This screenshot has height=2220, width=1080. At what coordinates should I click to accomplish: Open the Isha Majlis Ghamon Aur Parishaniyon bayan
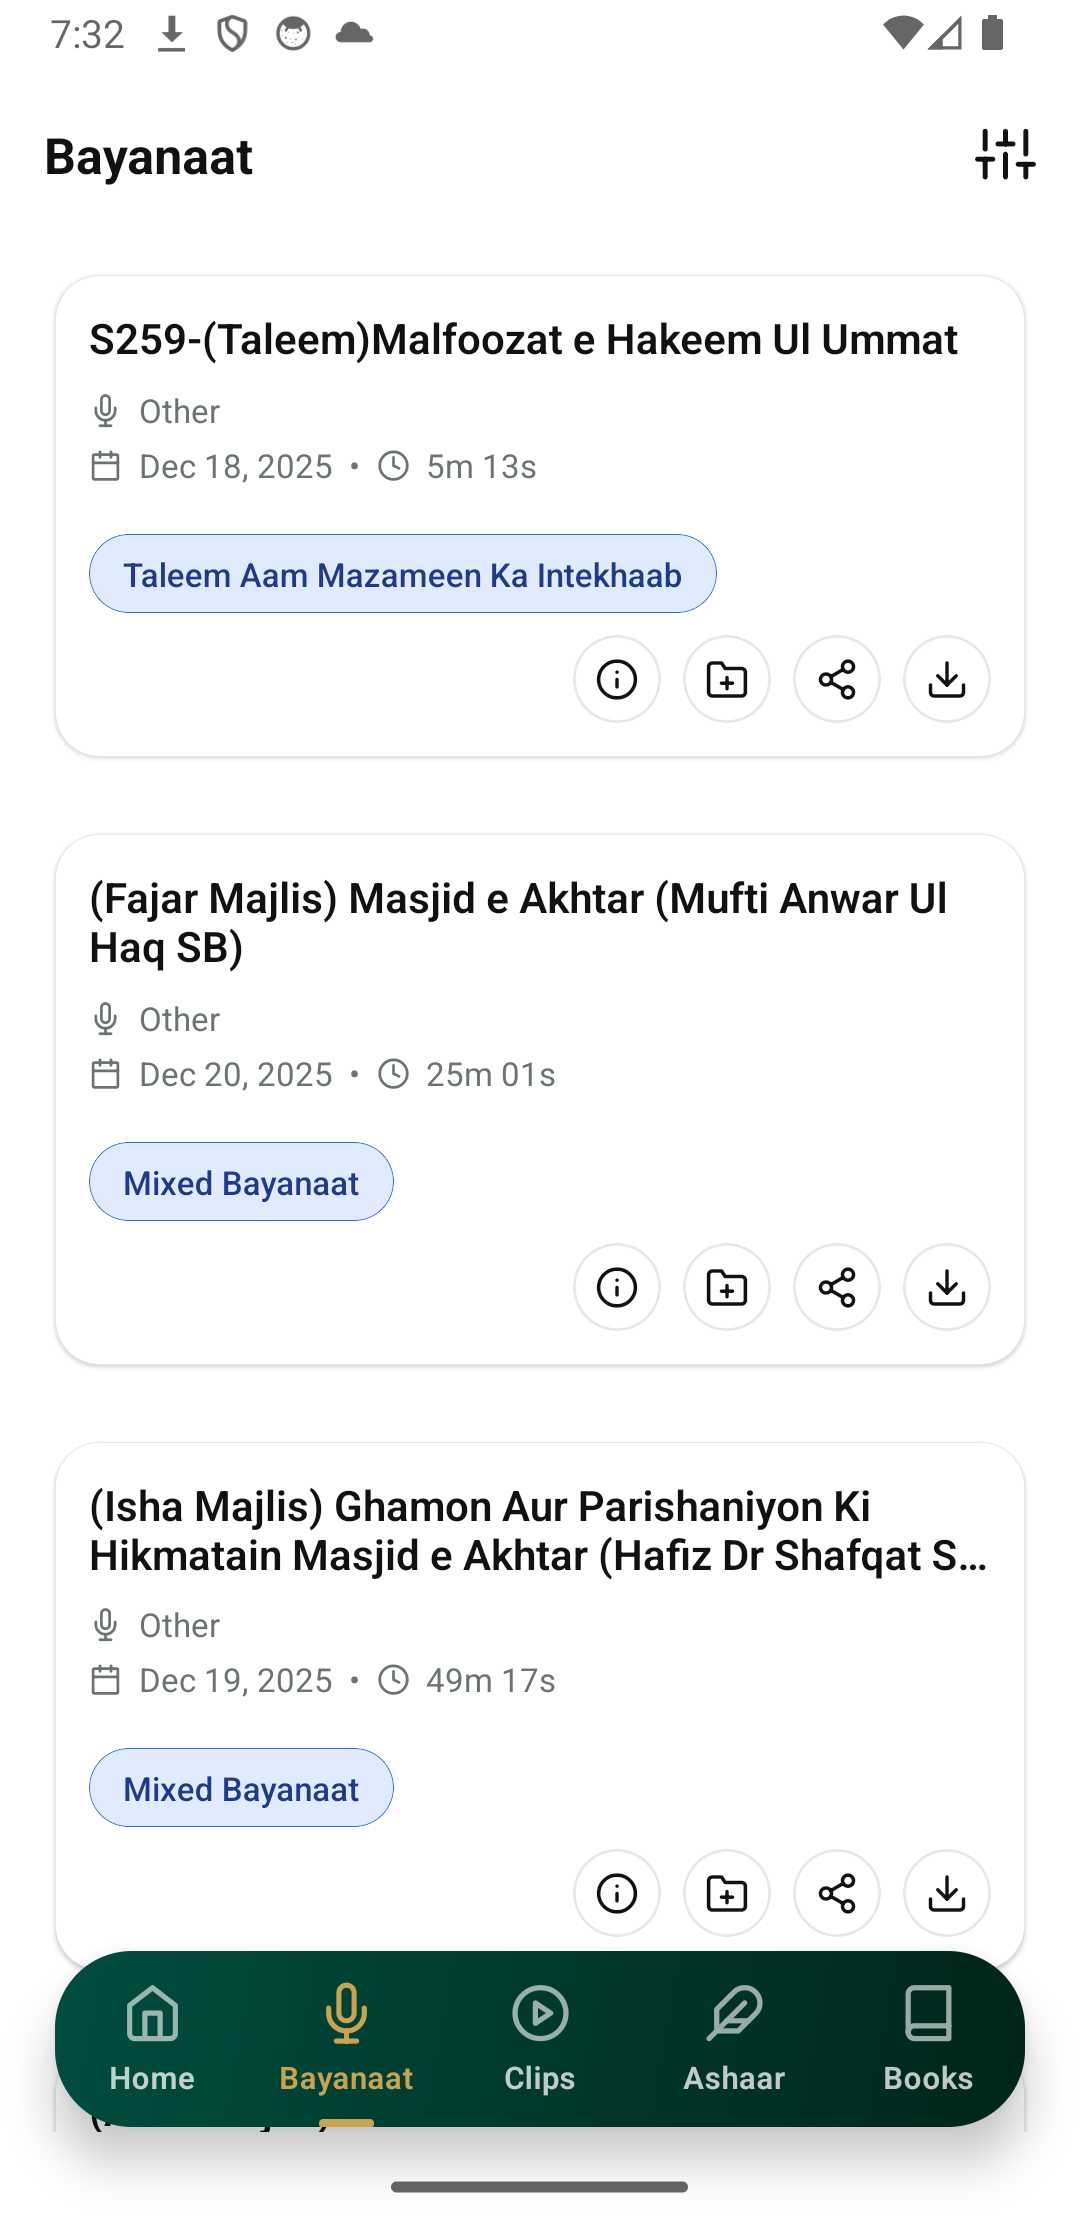point(539,1531)
